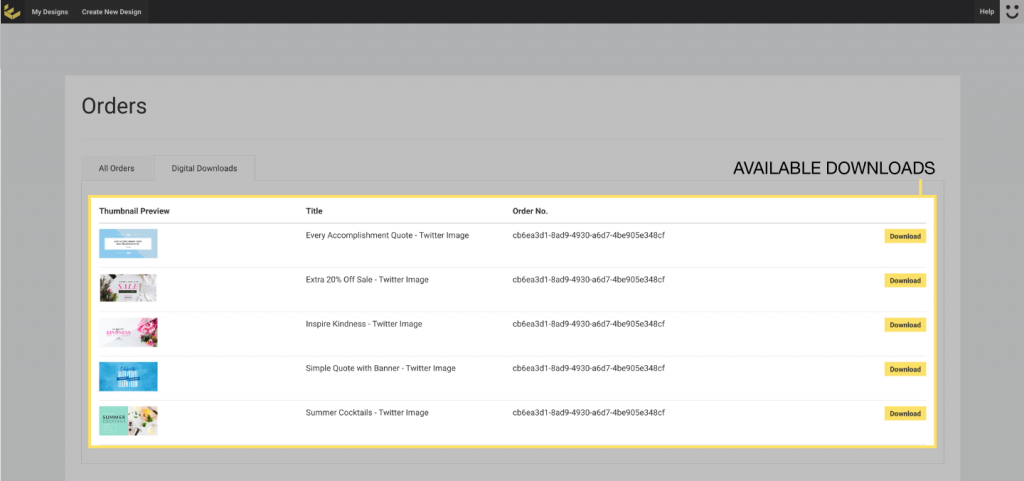Open My Designs from top navigation
The height and width of the screenshot is (481, 1024).
click(50, 12)
